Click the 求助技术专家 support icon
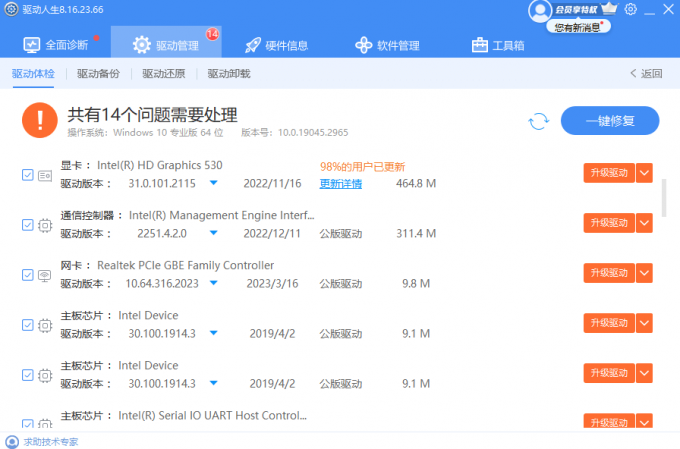 pyautogui.click(x=12, y=442)
